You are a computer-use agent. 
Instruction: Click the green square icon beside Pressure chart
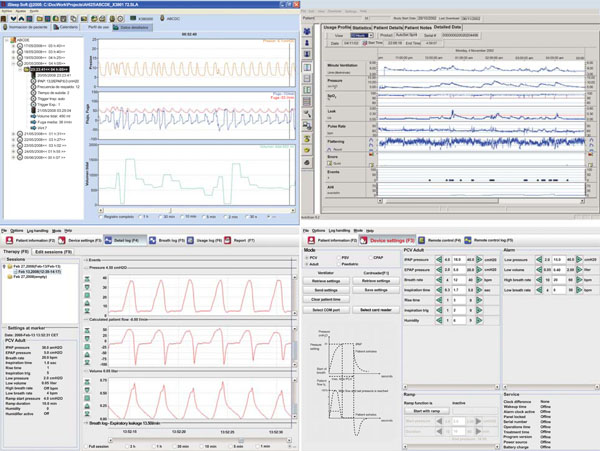point(87,295)
